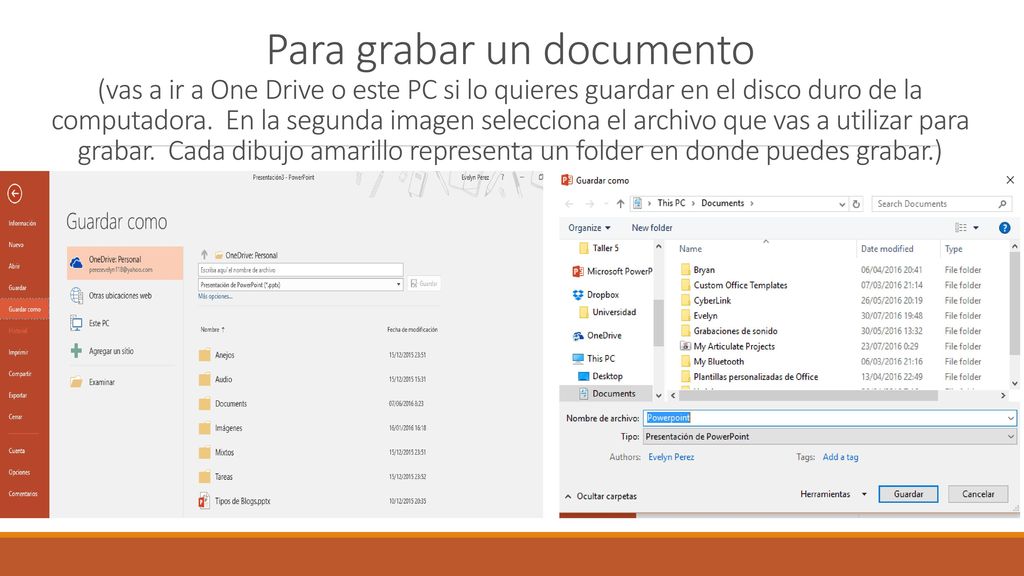
Task: Click the Más opciones link
Action: [x=216, y=296]
